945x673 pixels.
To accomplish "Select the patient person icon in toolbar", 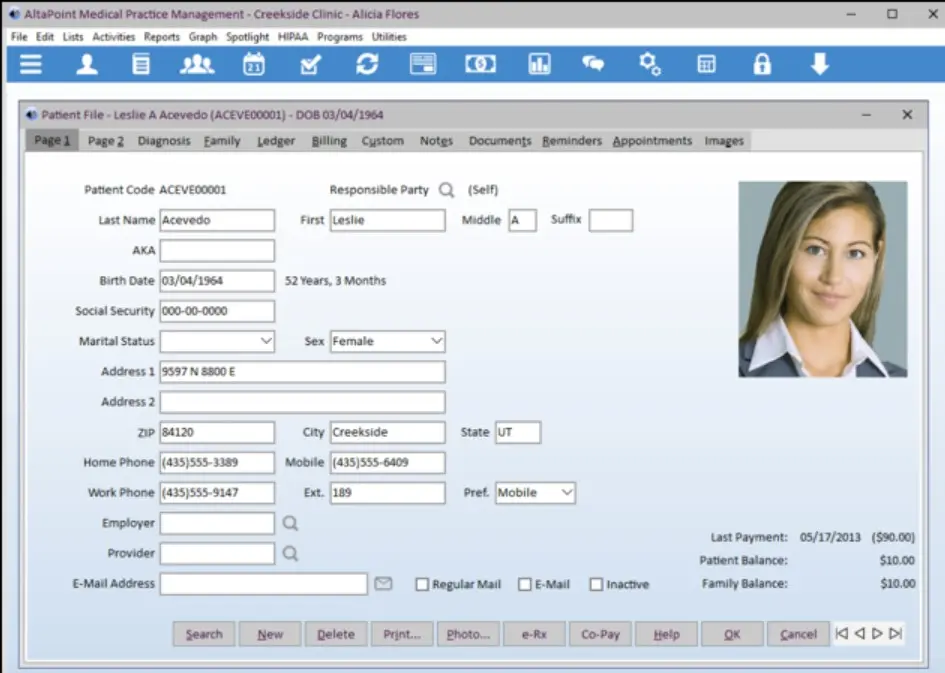I will (86, 63).
